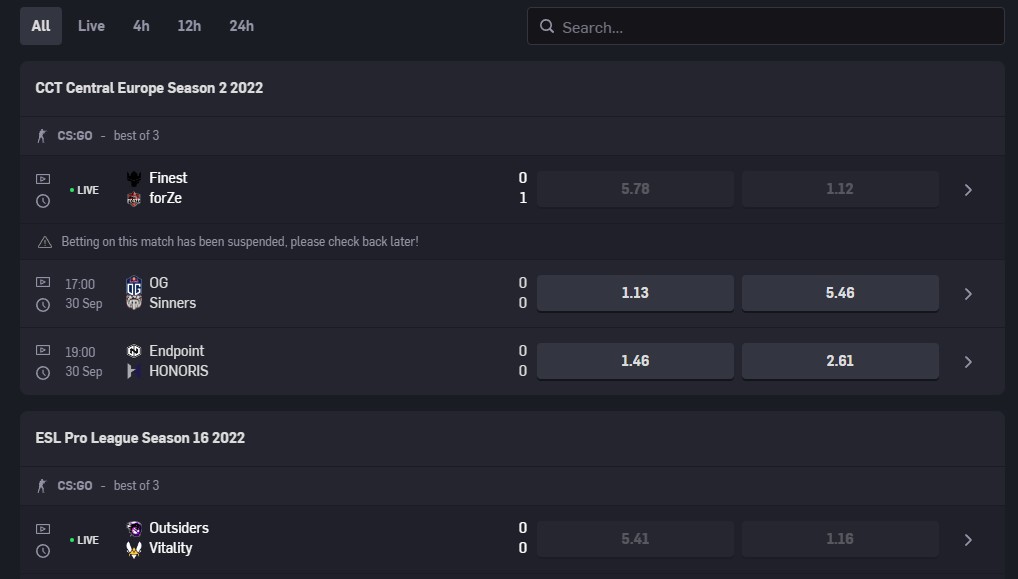Select the Live filter tab
1018x579 pixels.
[x=91, y=26]
